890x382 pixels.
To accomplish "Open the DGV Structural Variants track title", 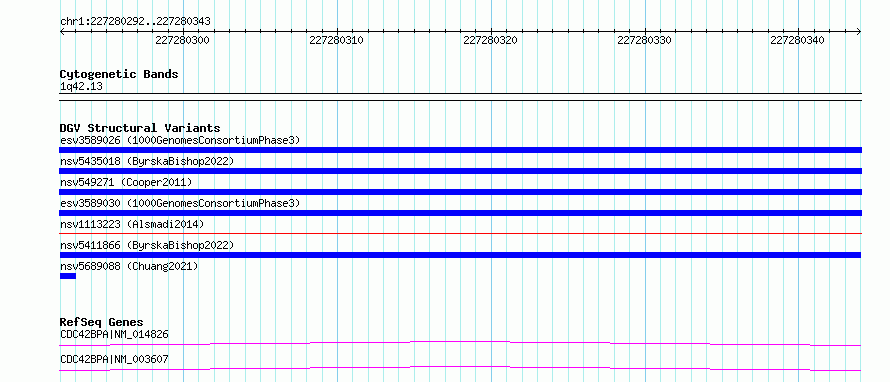I will (140, 128).
